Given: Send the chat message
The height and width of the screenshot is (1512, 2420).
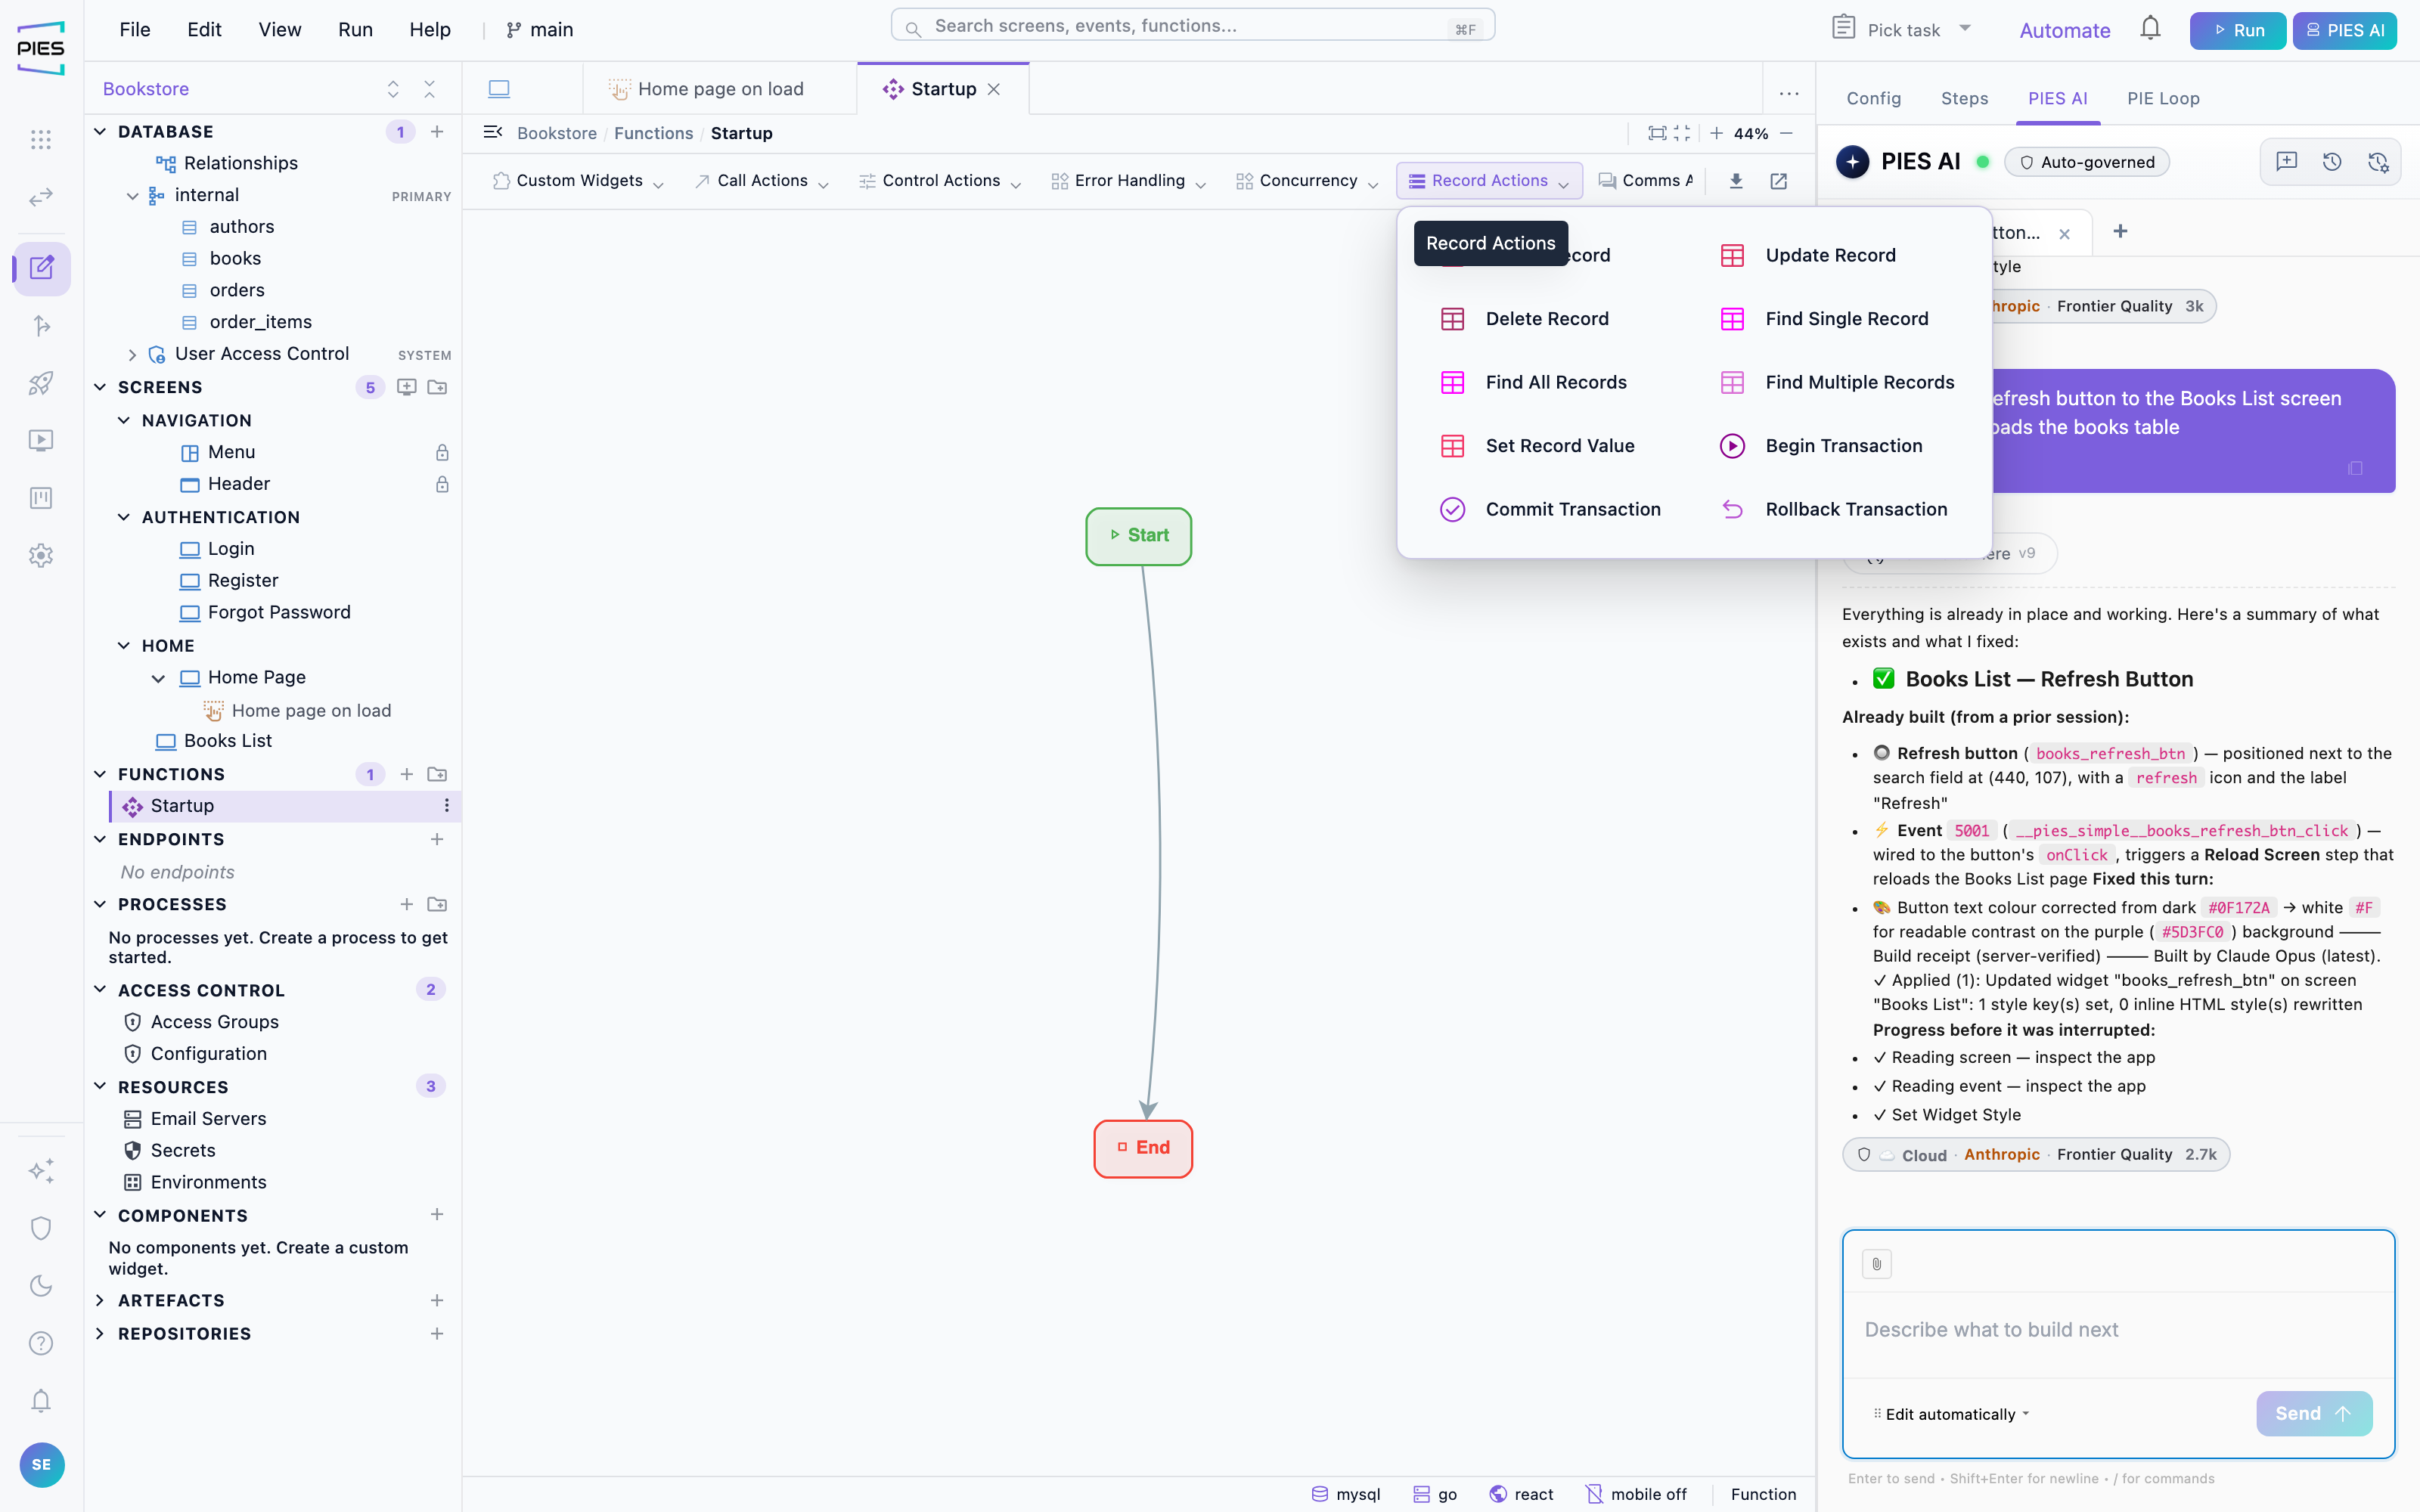Looking at the screenshot, I should point(2313,1413).
